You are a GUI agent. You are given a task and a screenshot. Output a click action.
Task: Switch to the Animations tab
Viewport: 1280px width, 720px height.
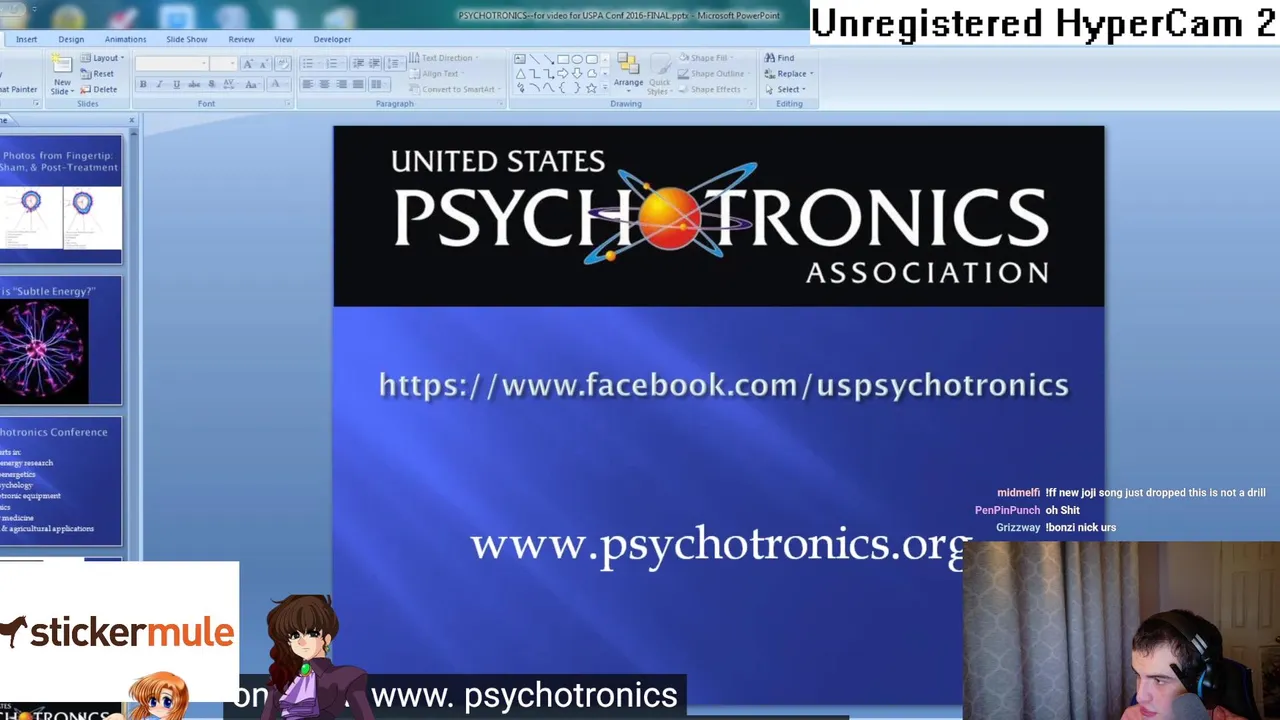point(125,39)
